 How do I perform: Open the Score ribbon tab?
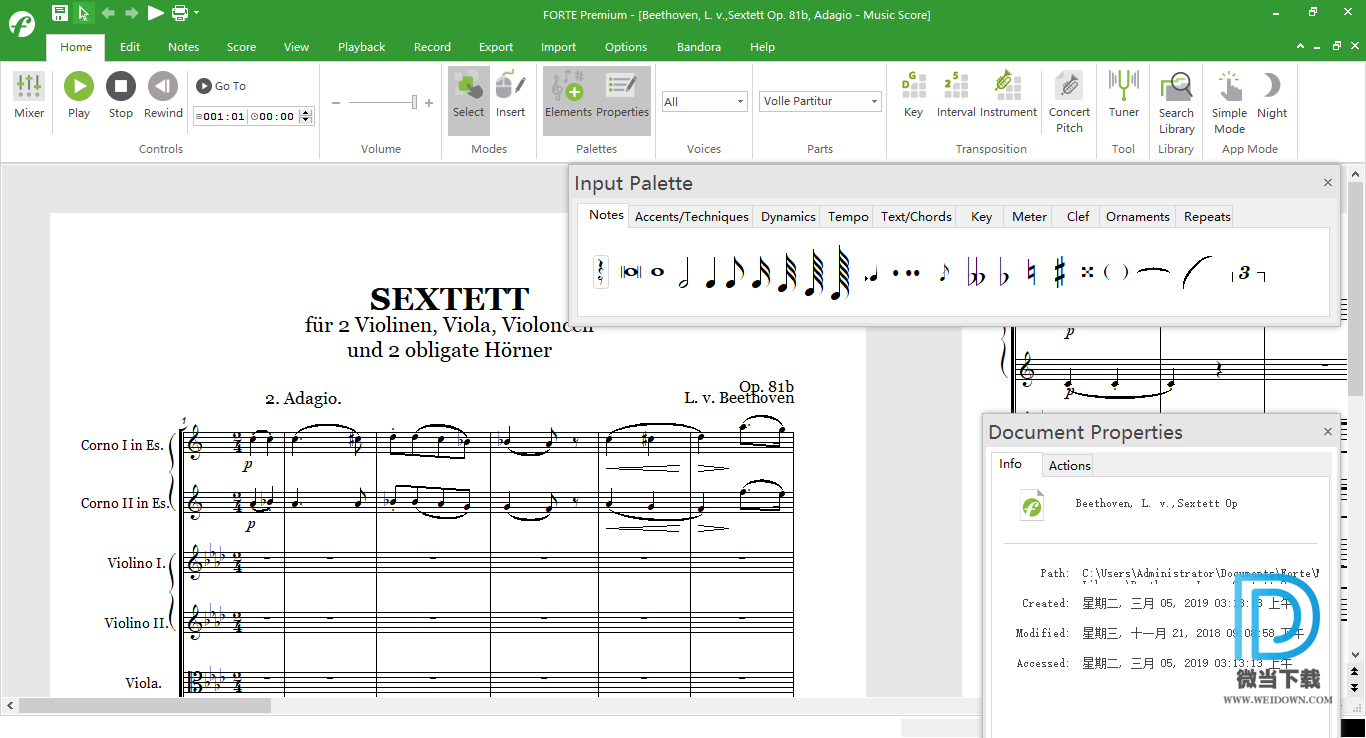[x=241, y=47]
